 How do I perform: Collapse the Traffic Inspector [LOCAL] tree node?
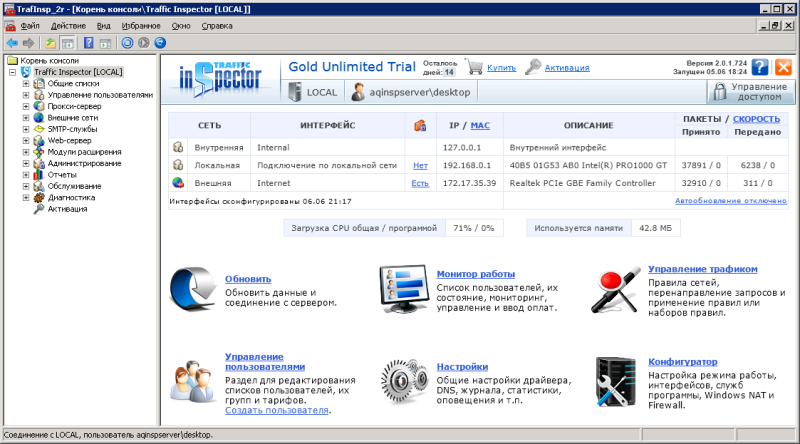coord(12,72)
